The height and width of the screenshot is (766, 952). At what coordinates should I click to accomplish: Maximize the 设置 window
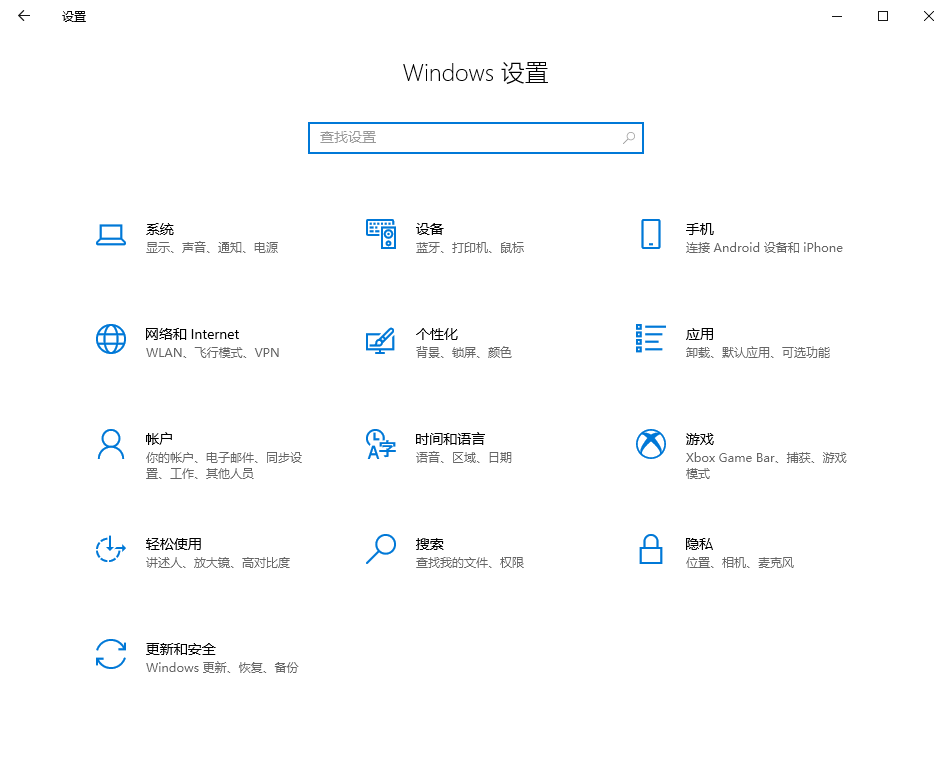883,16
